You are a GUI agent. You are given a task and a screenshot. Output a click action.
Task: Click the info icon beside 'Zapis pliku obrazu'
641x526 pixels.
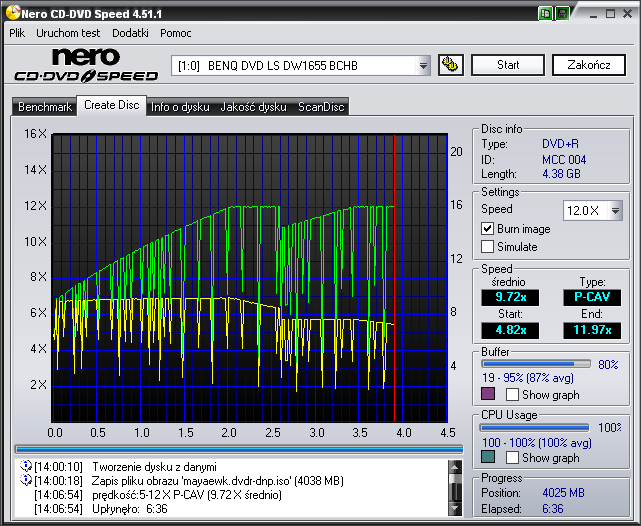[26, 480]
